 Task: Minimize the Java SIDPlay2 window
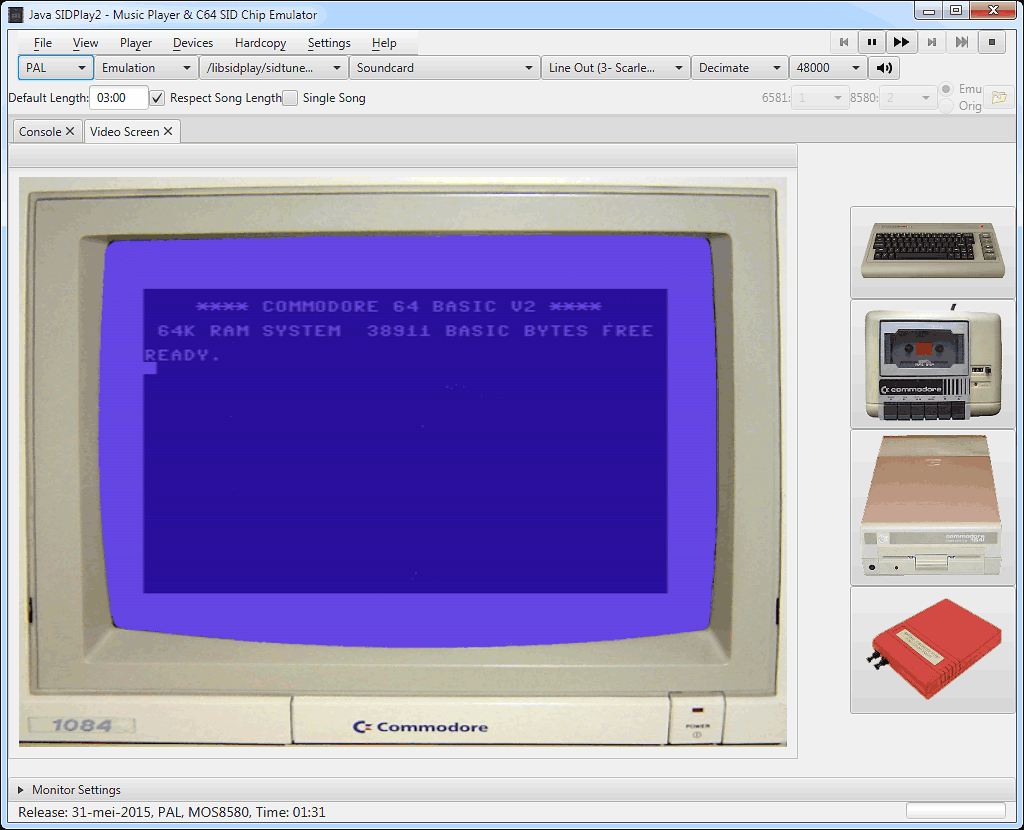[x=929, y=10]
